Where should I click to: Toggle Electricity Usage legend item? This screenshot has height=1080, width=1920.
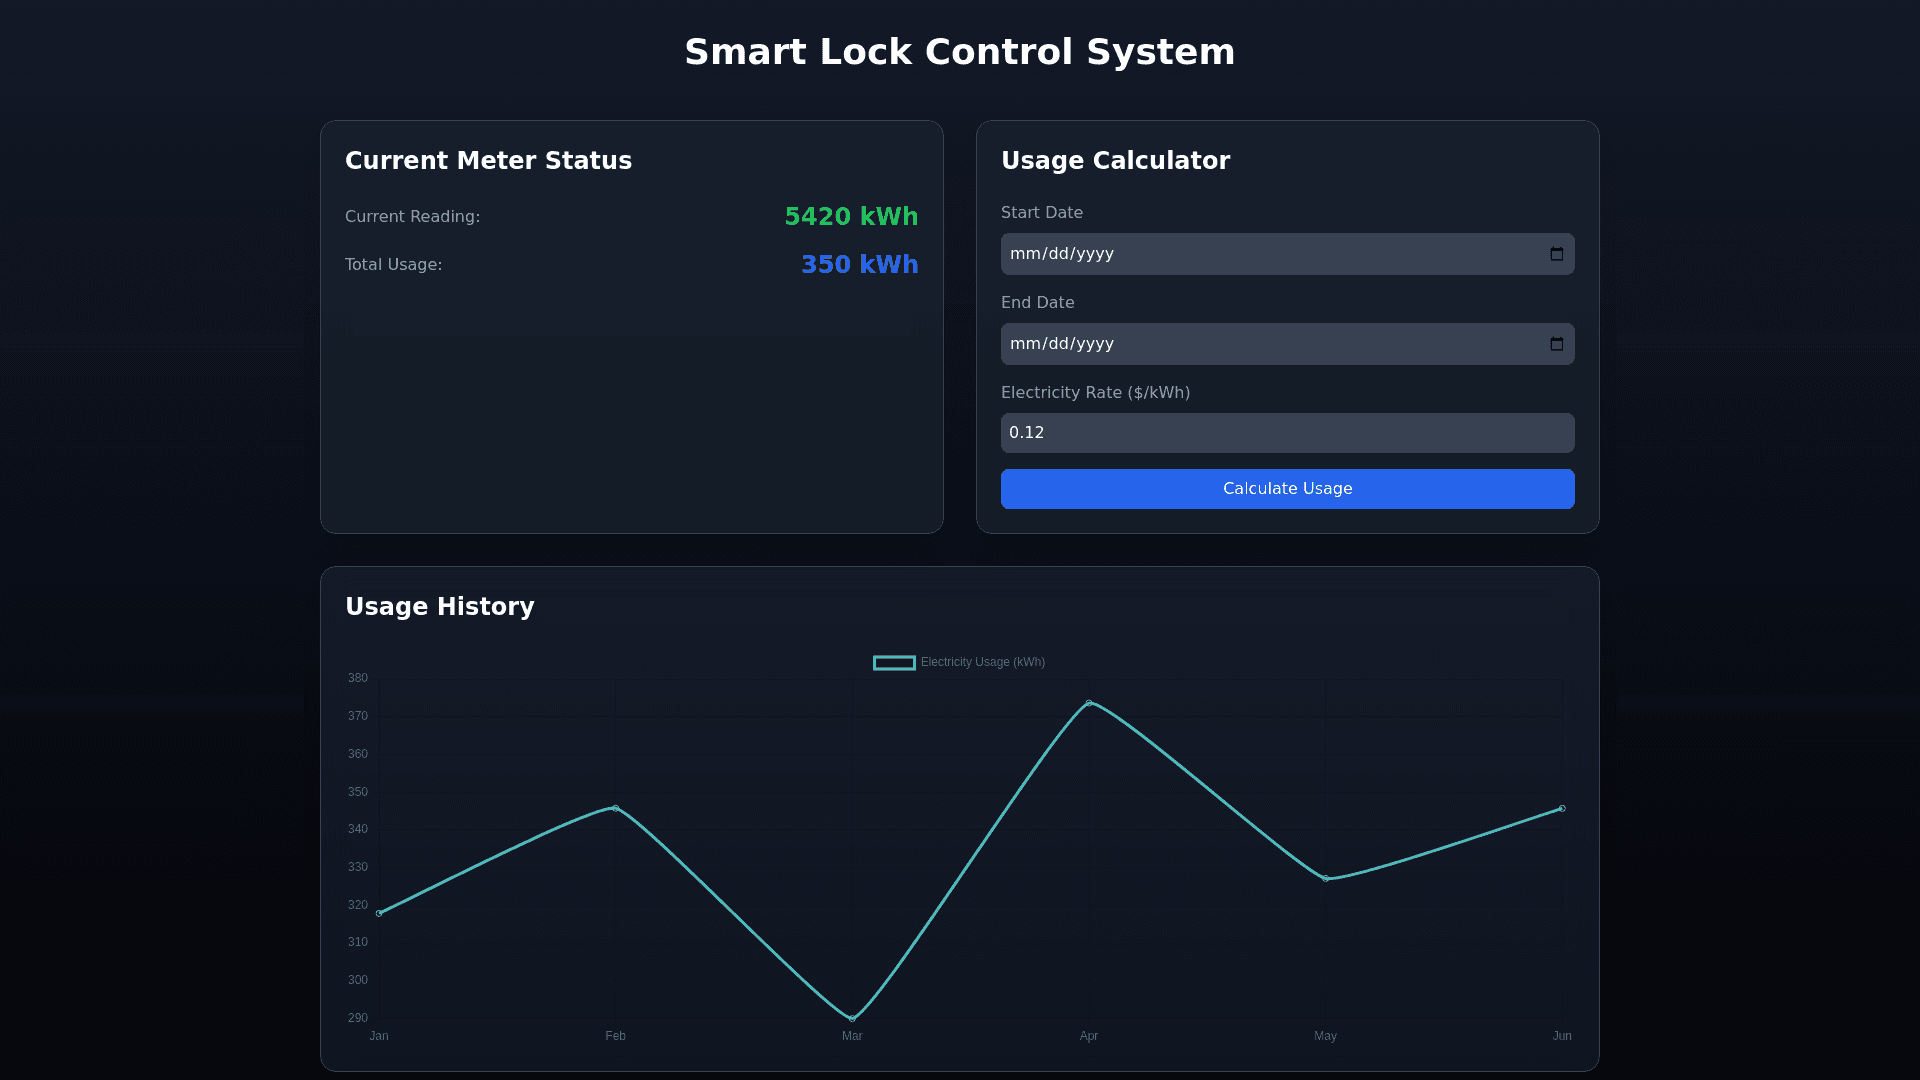[982, 662]
